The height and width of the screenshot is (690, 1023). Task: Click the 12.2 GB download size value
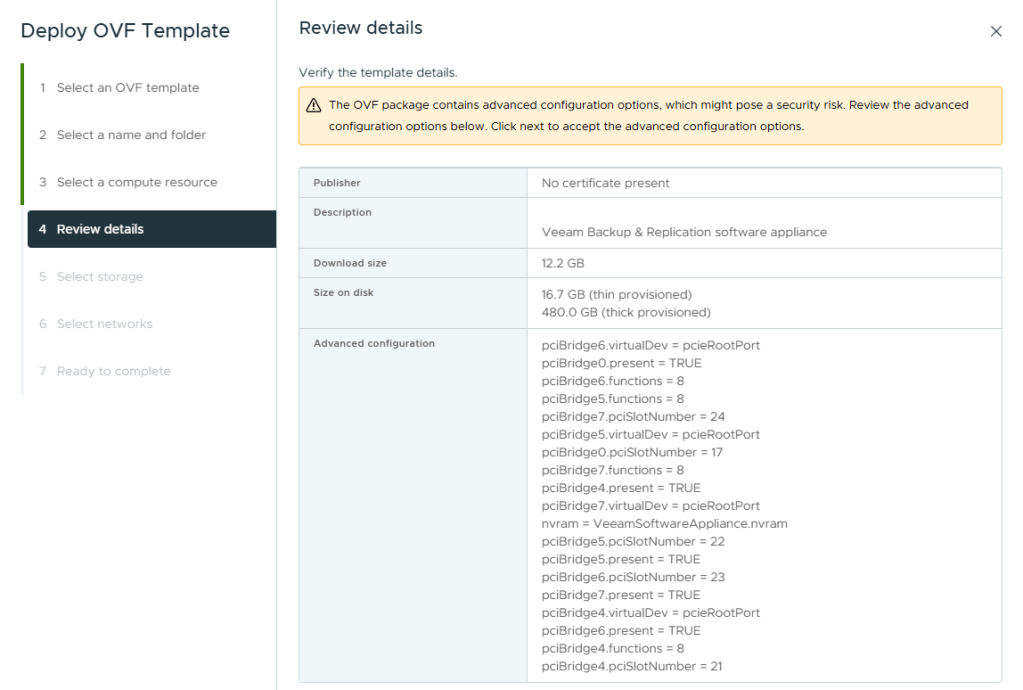(x=563, y=263)
